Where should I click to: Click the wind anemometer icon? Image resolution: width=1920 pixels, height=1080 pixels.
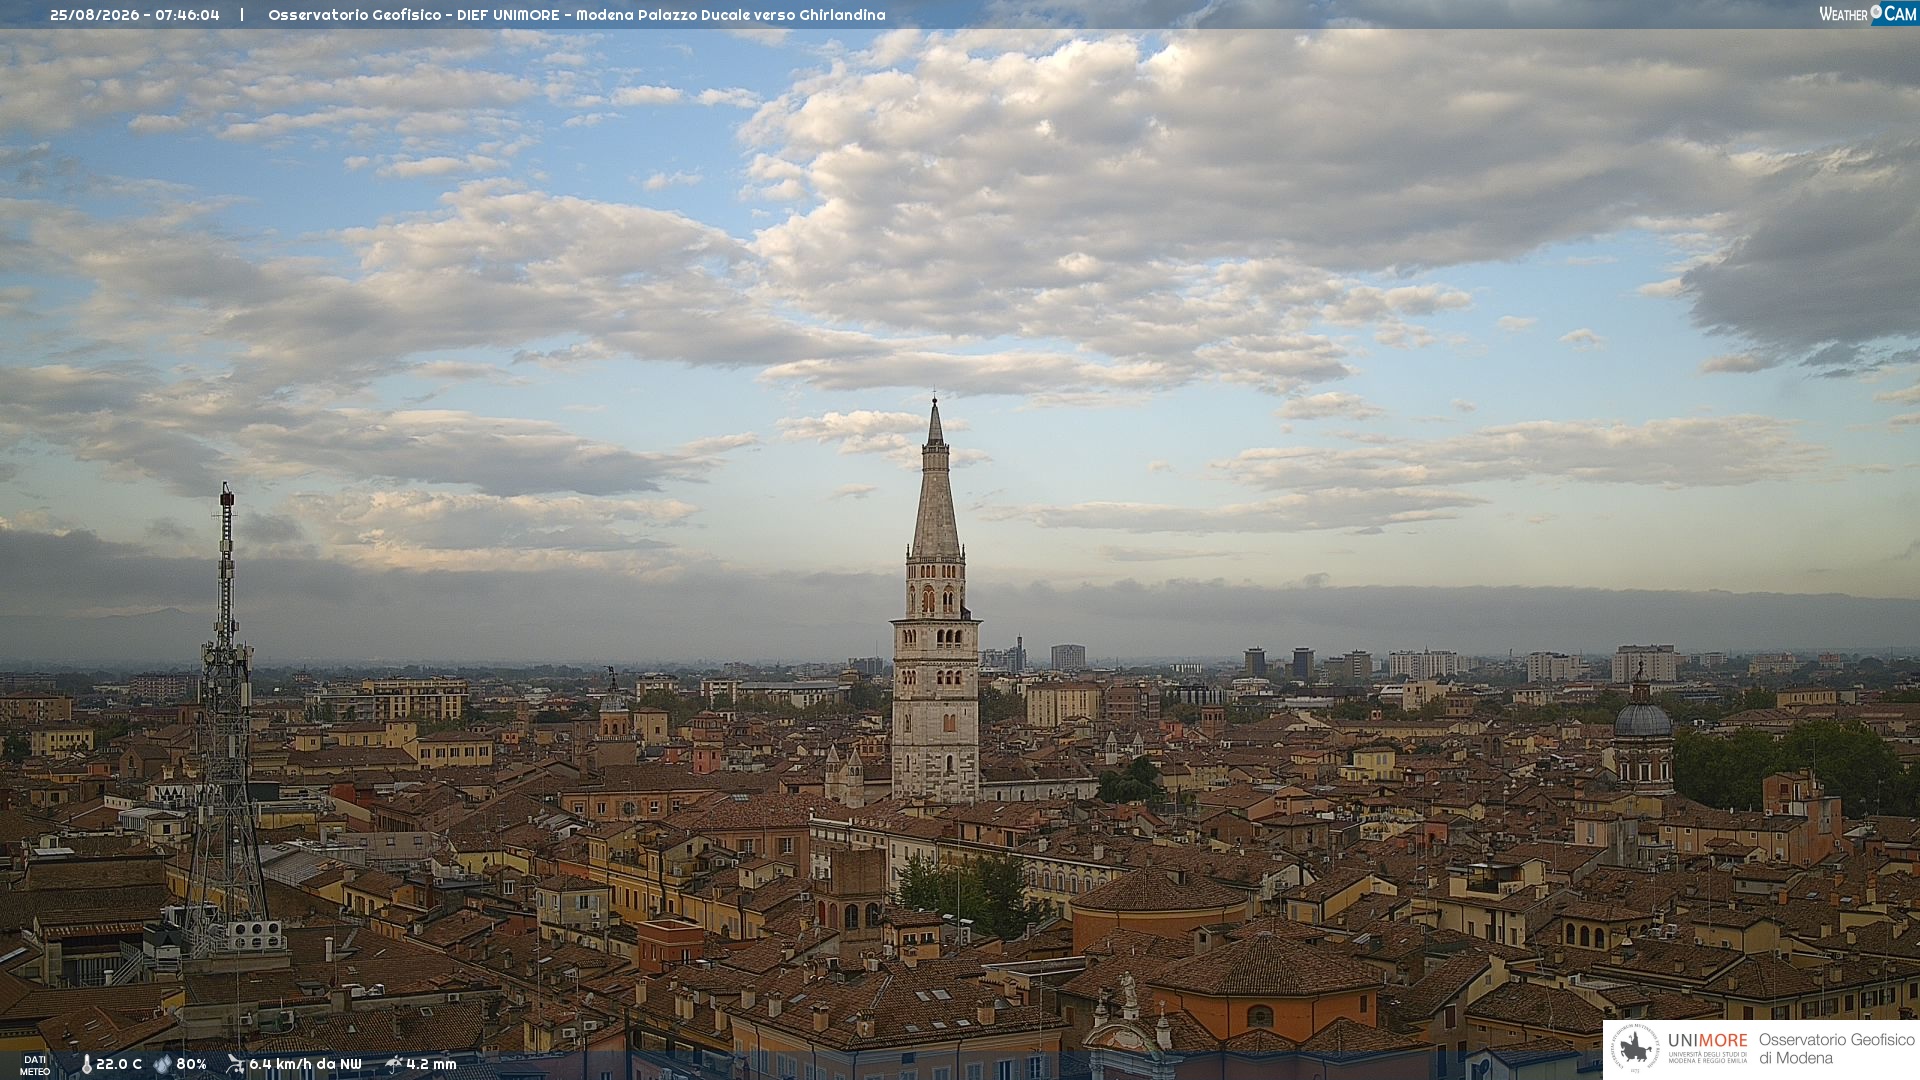(235, 1064)
